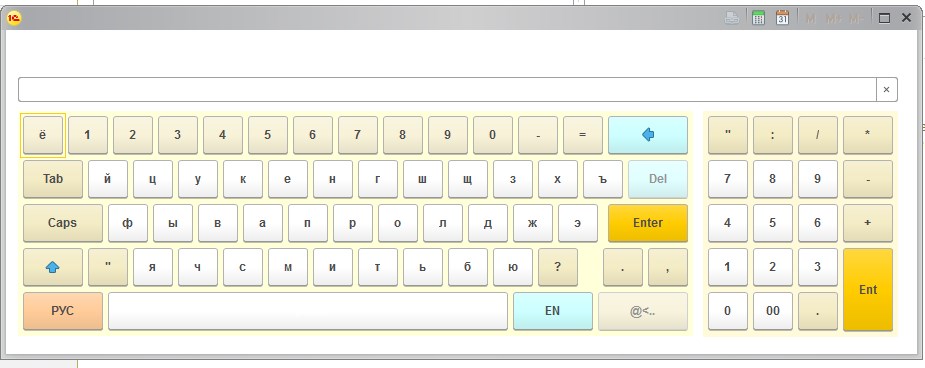
Task: Click the Del key
Action: (658, 179)
